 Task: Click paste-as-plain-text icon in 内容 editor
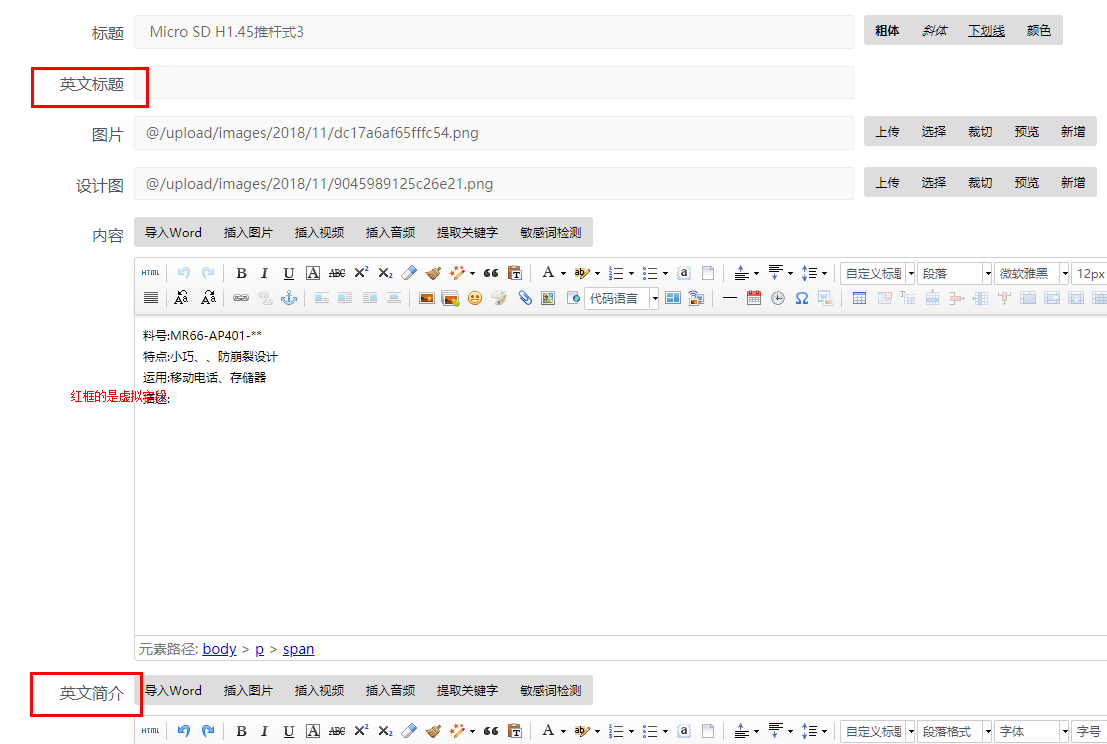point(515,272)
